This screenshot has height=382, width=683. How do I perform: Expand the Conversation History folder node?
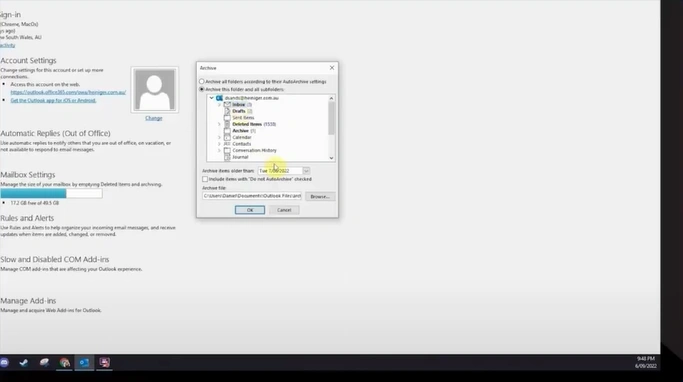pos(219,150)
